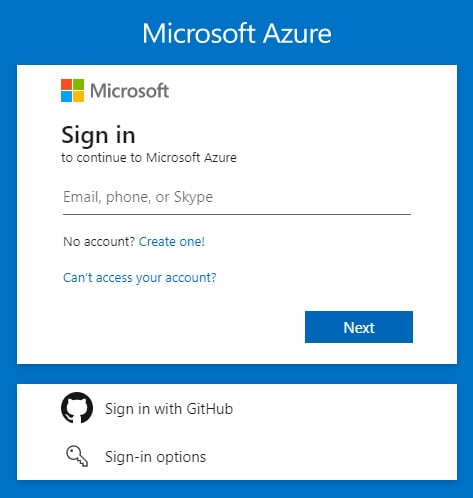This screenshot has height=498, width=473.
Task: Click the 'No account?' label text
Action: 99,242
